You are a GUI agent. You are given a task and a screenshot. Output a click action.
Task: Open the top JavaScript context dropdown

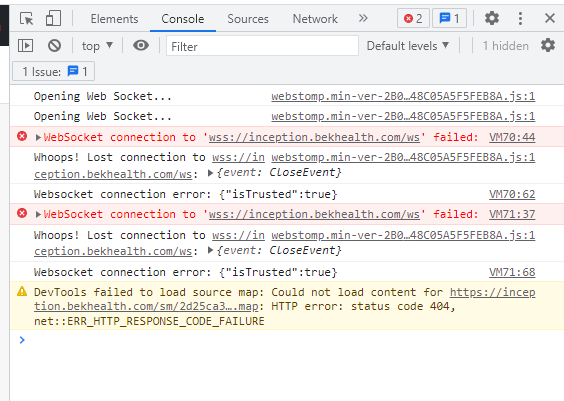point(97,46)
